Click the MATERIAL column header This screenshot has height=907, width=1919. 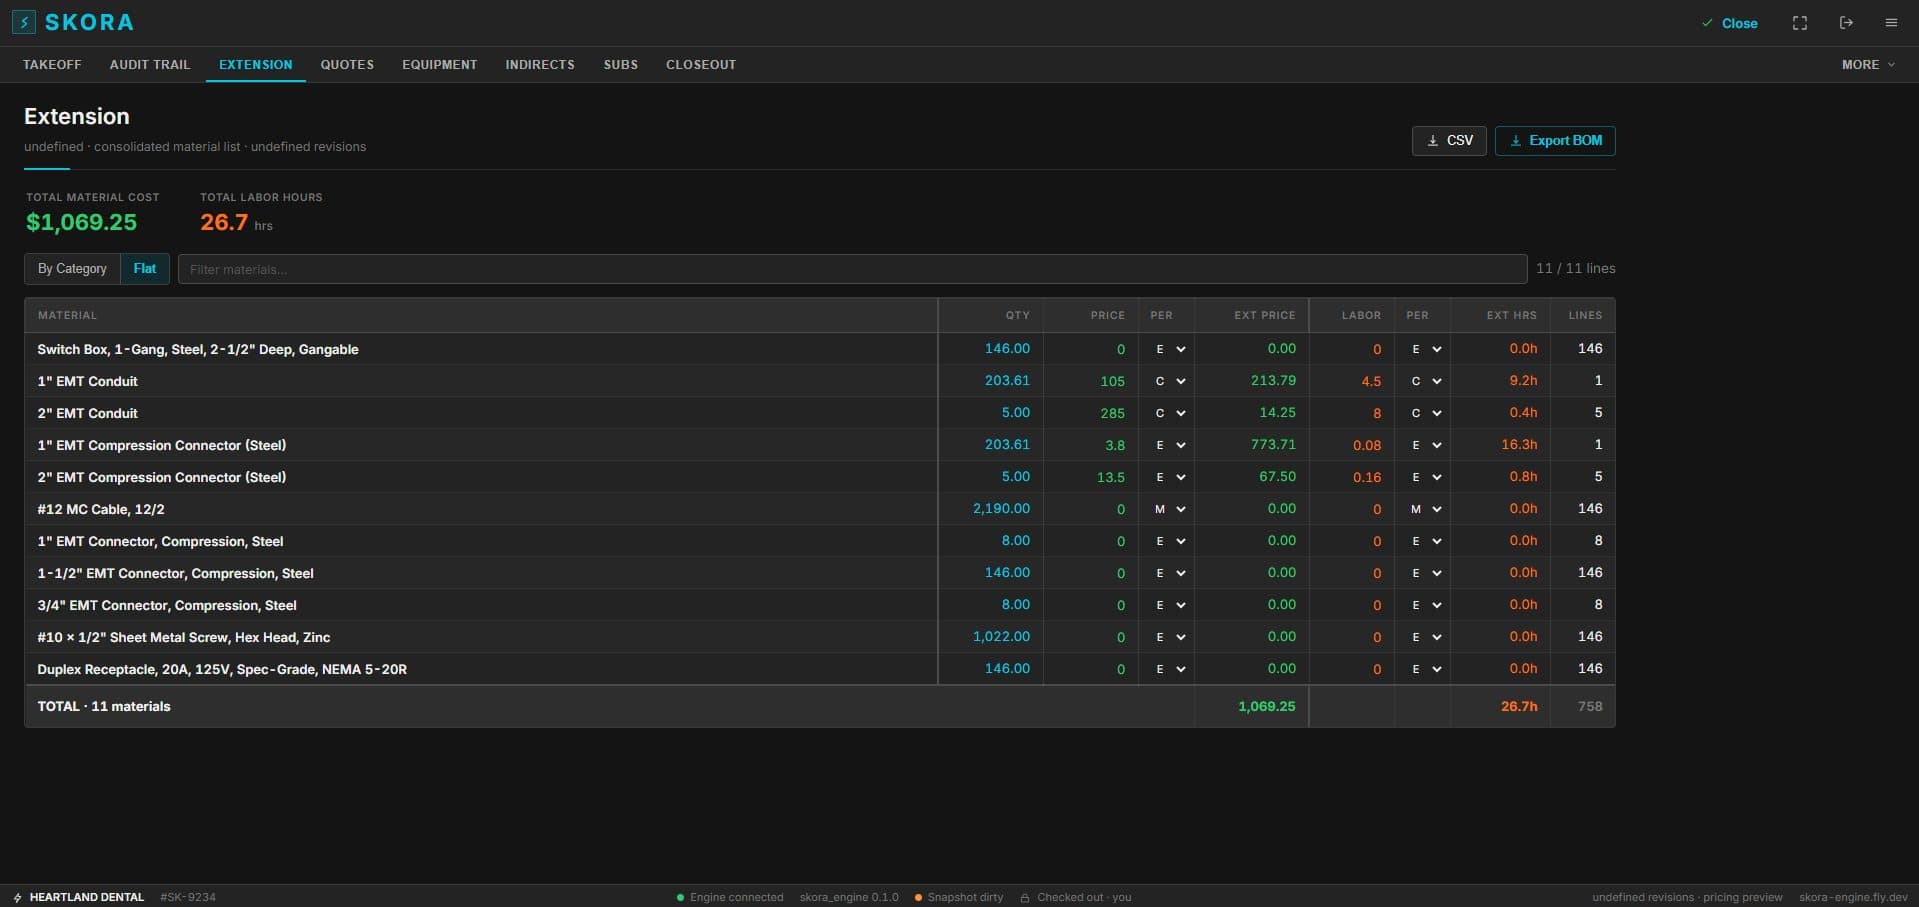[x=67, y=315]
